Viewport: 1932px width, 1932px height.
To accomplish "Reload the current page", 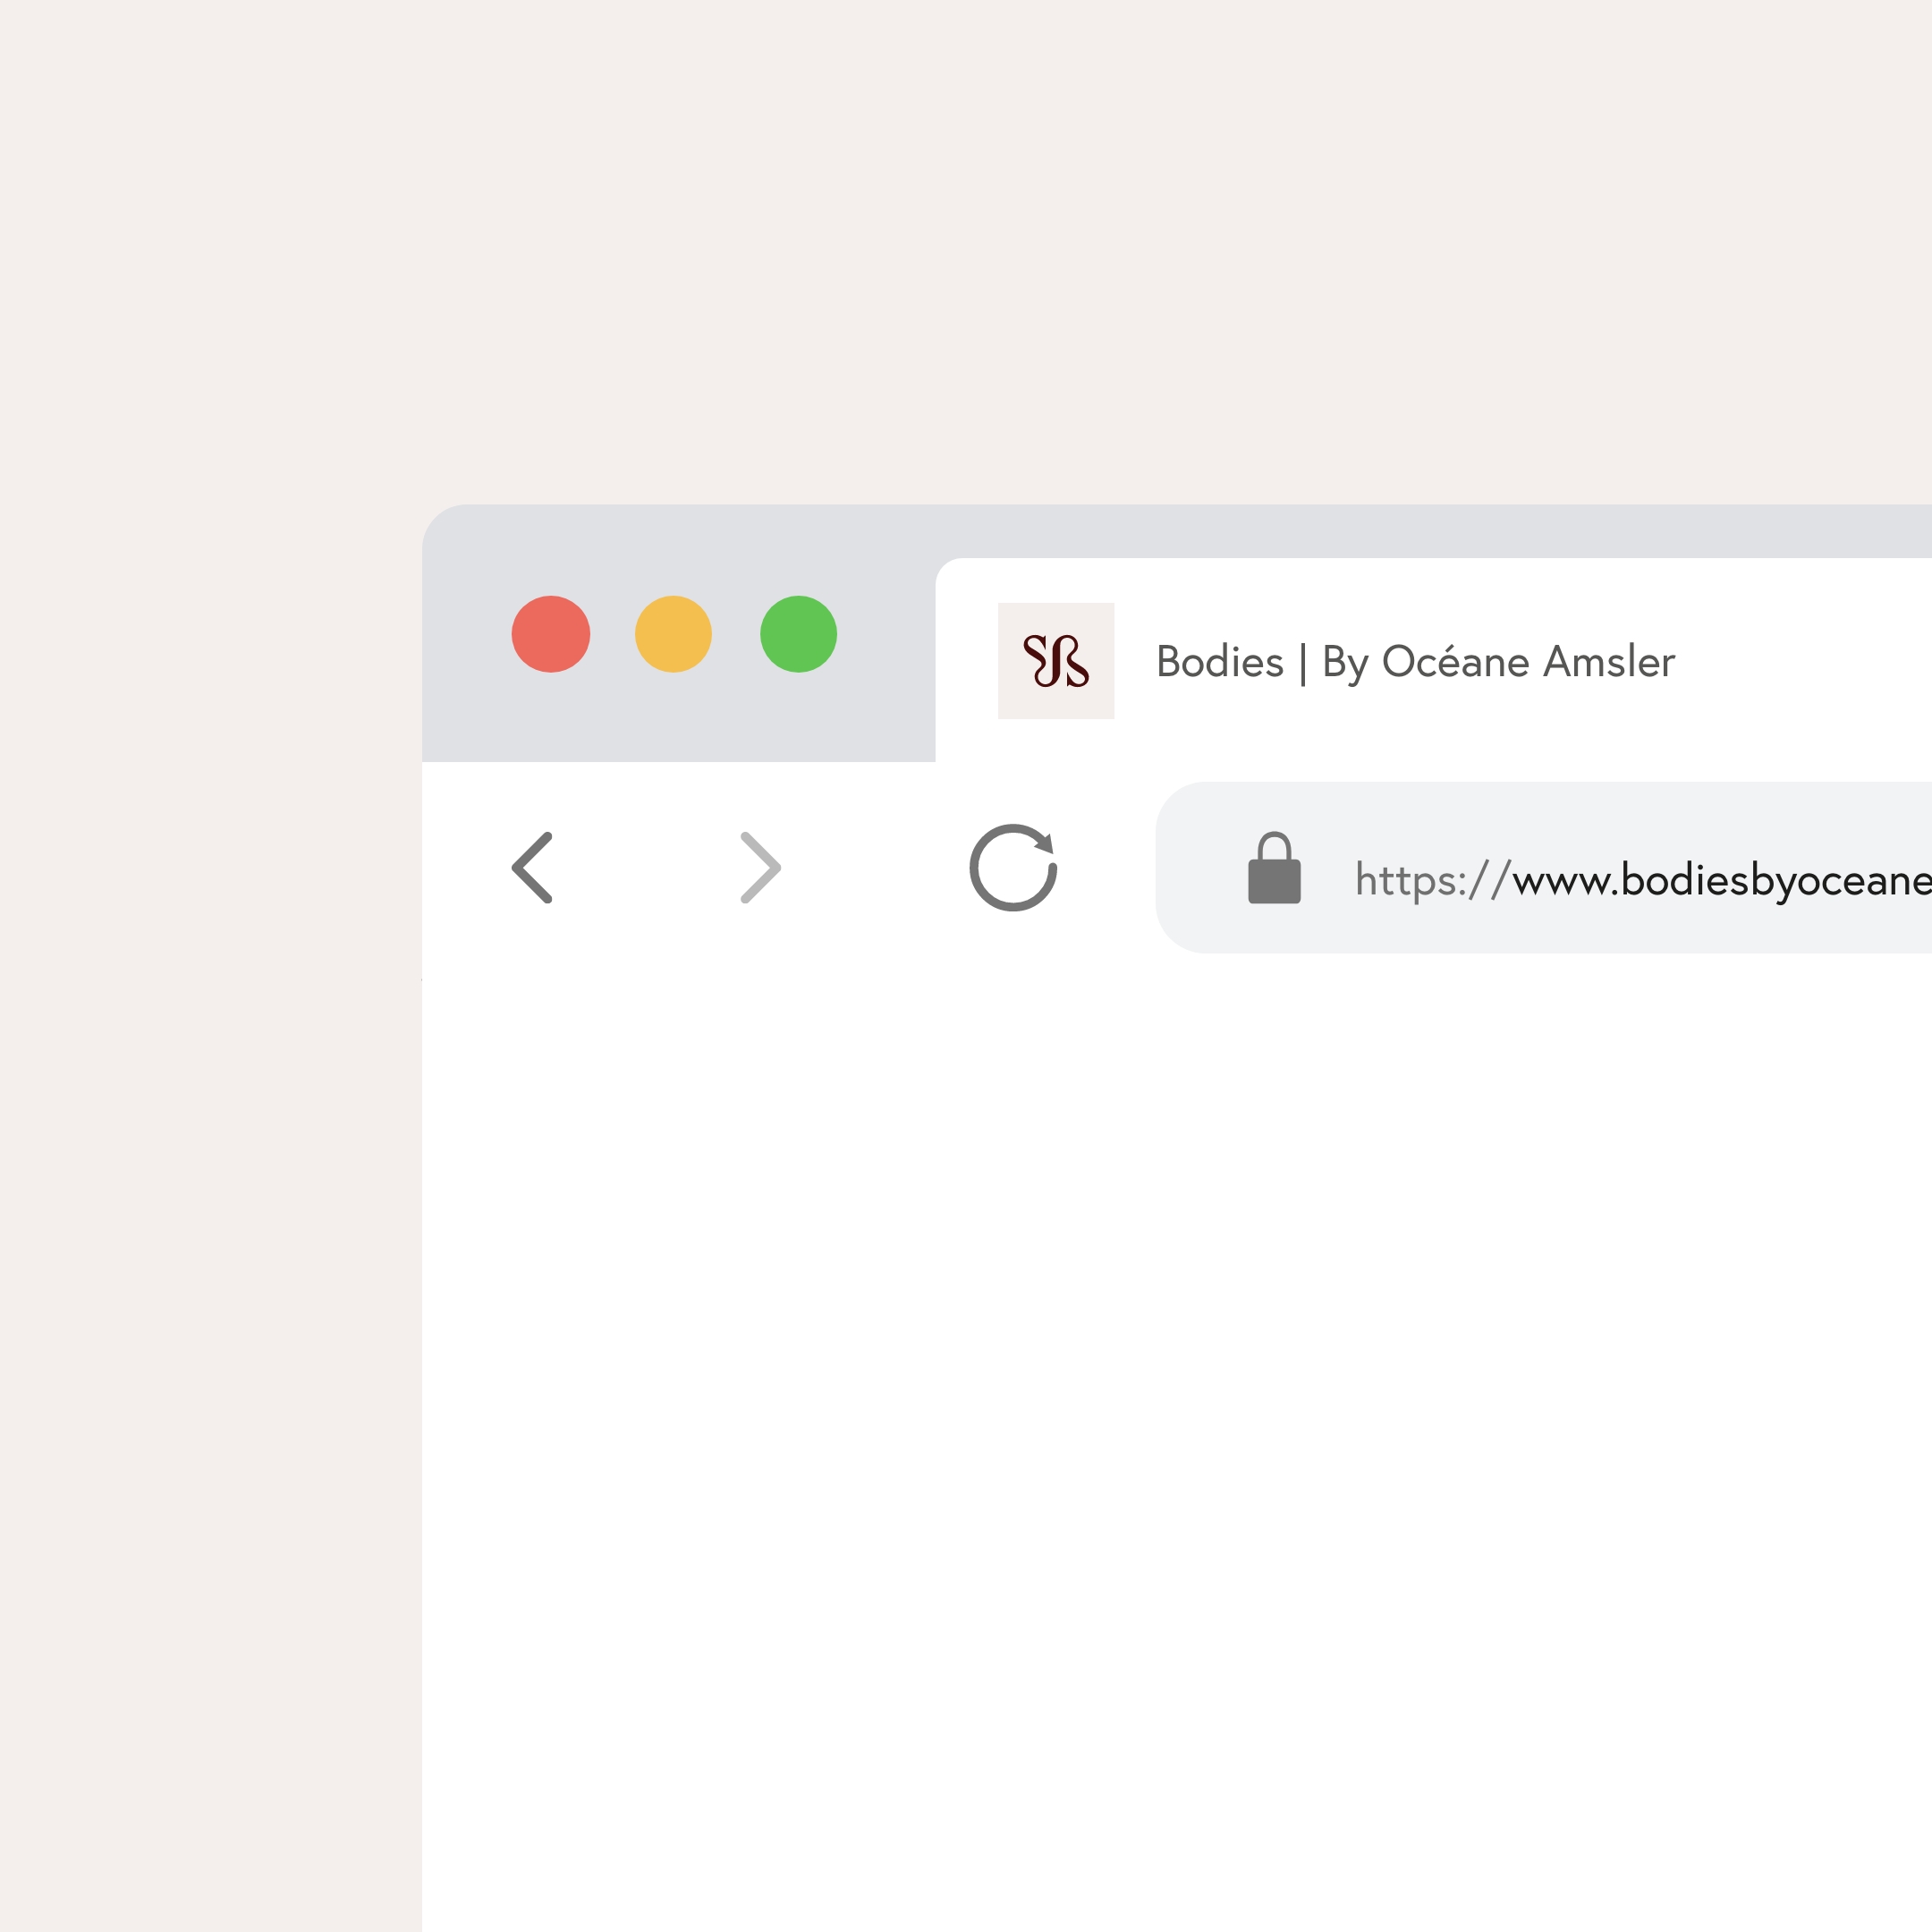I will coord(1013,867).
